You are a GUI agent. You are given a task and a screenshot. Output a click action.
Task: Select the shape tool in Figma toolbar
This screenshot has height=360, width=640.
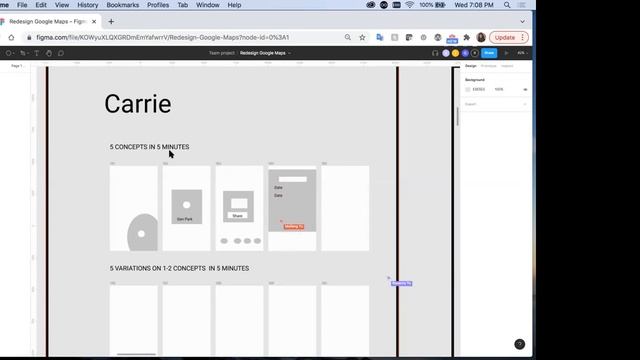9,53
